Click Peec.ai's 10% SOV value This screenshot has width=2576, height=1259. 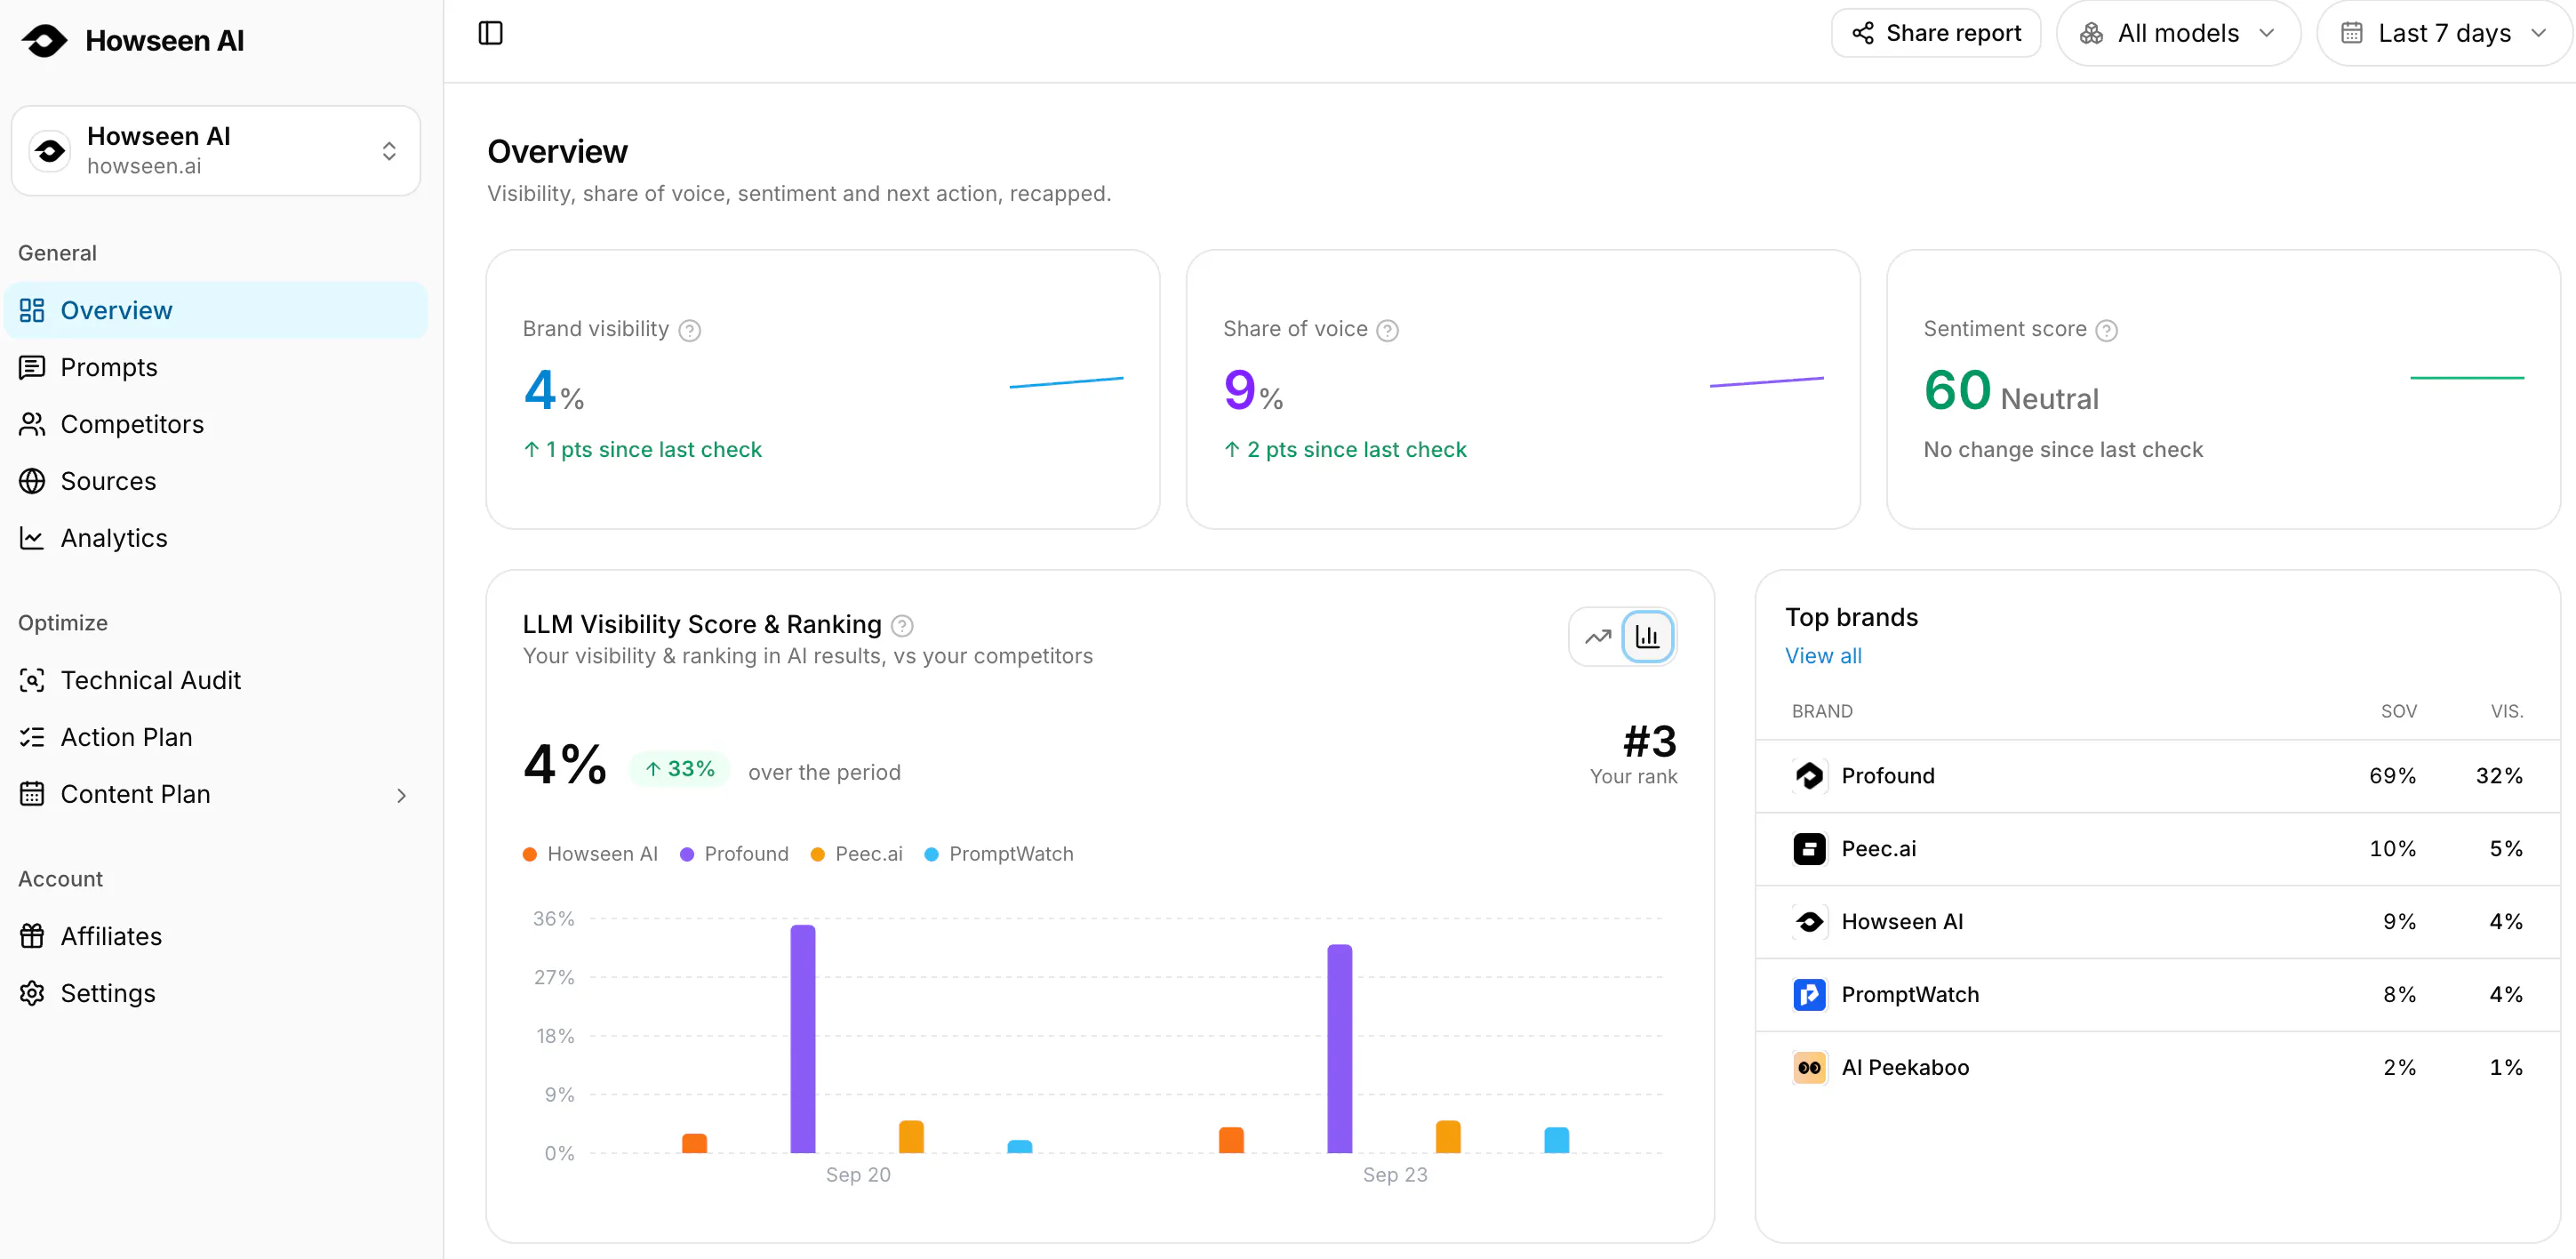2392,849
